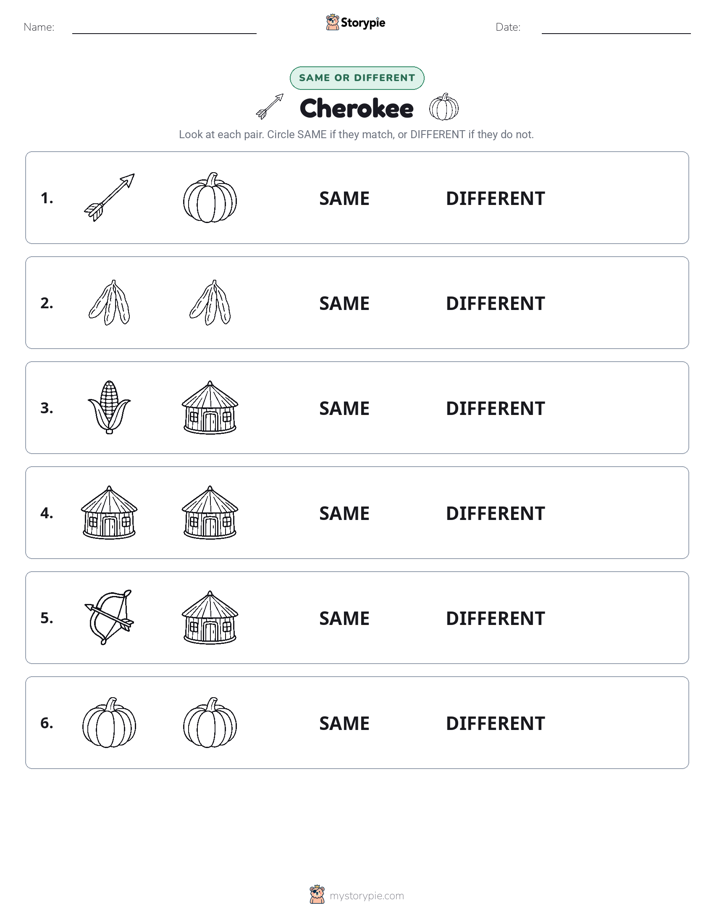Image resolution: width=714 pixels, height=924 pixels.
Task: Choose SAME for pair 4
Action: (344, 513)
